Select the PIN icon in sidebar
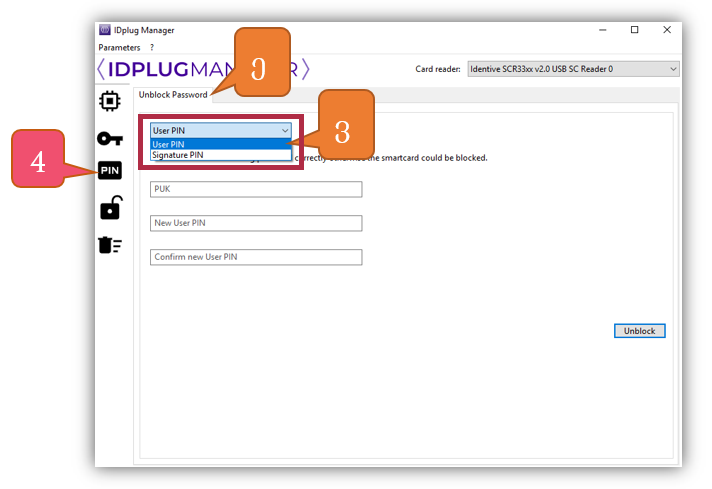 110,171
